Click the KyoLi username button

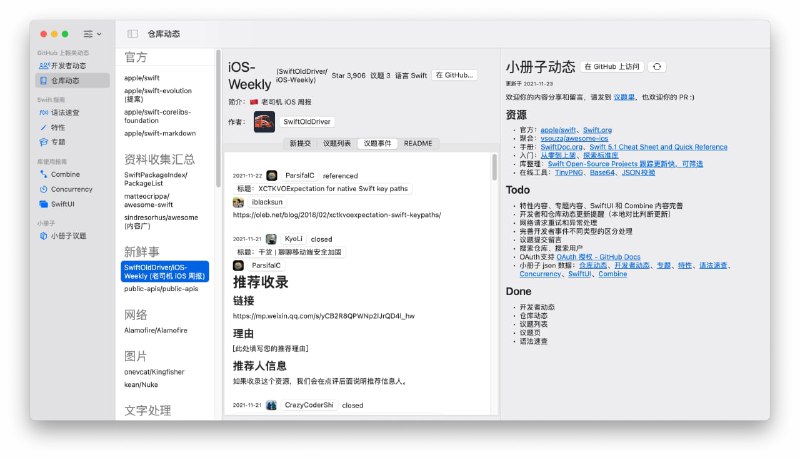(293, 239)
